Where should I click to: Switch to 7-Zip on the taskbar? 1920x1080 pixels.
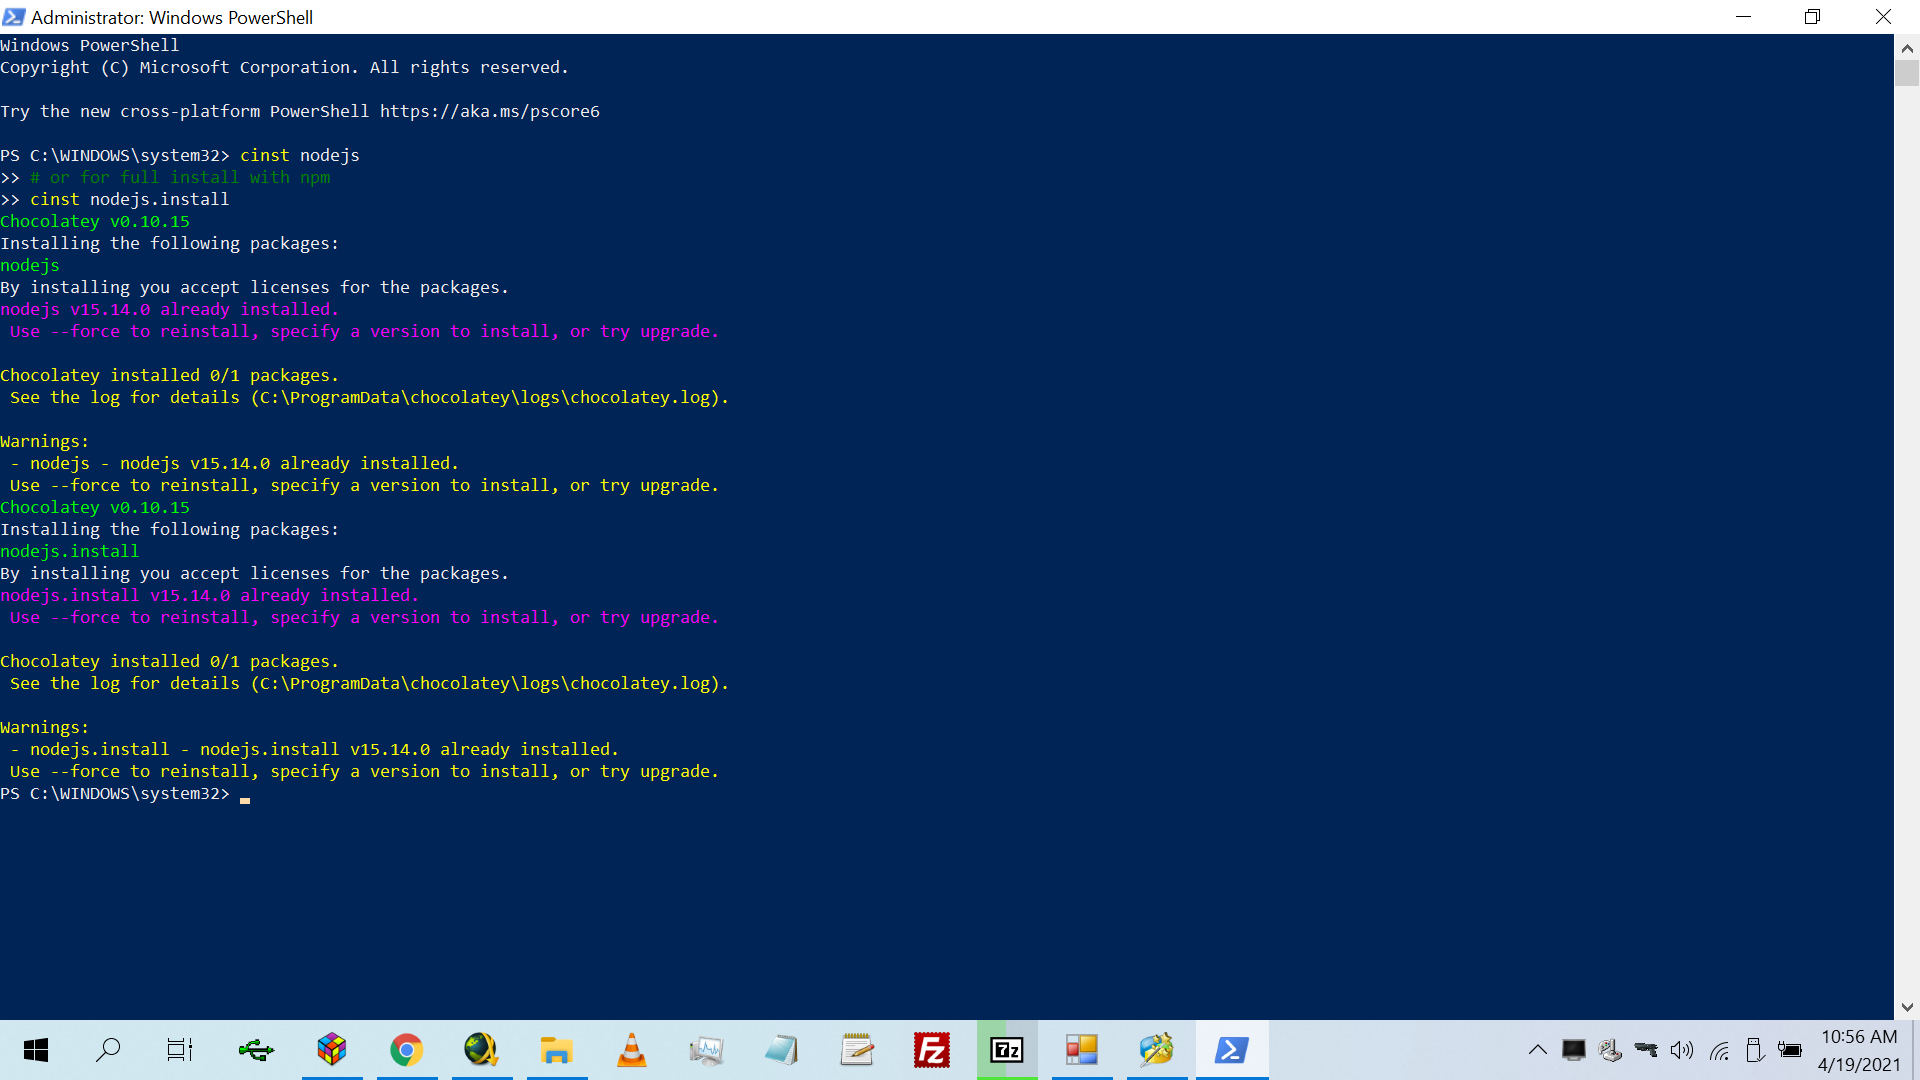point(1007,1050)
